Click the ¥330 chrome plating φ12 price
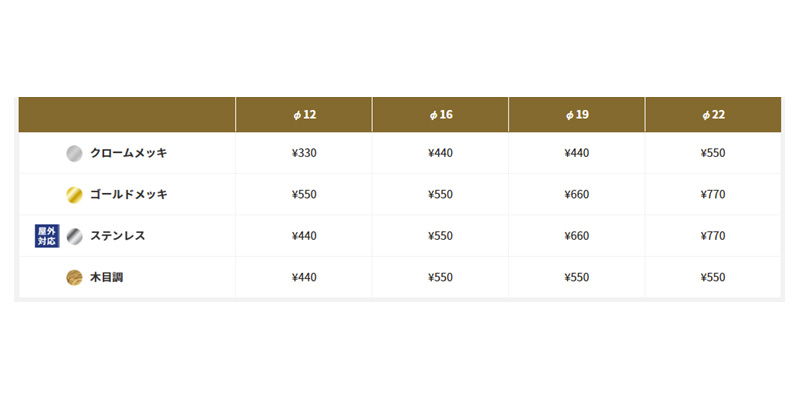The width and height of the screenshot is (800, 400). [304, 153]
